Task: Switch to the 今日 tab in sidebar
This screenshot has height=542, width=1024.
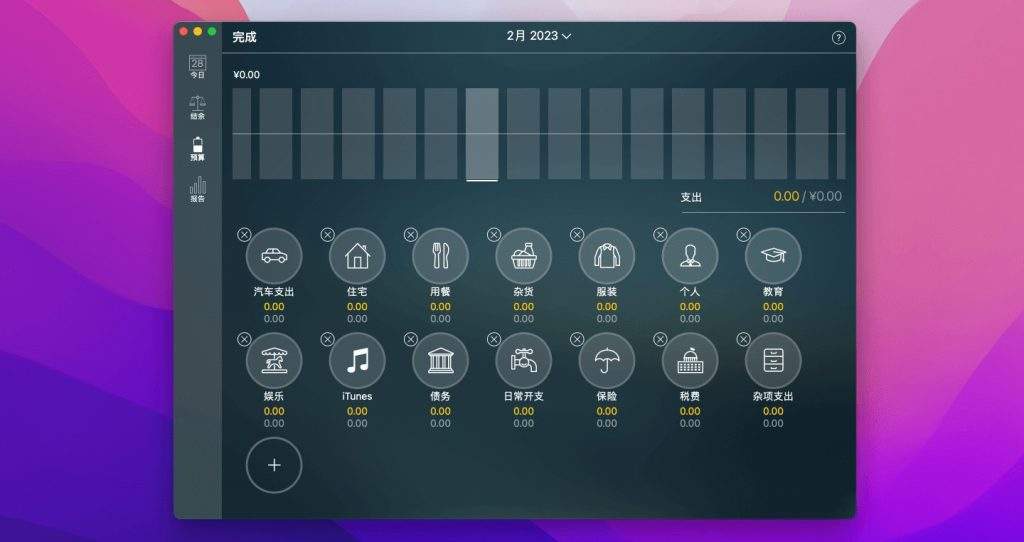Action: click(197, 67)
